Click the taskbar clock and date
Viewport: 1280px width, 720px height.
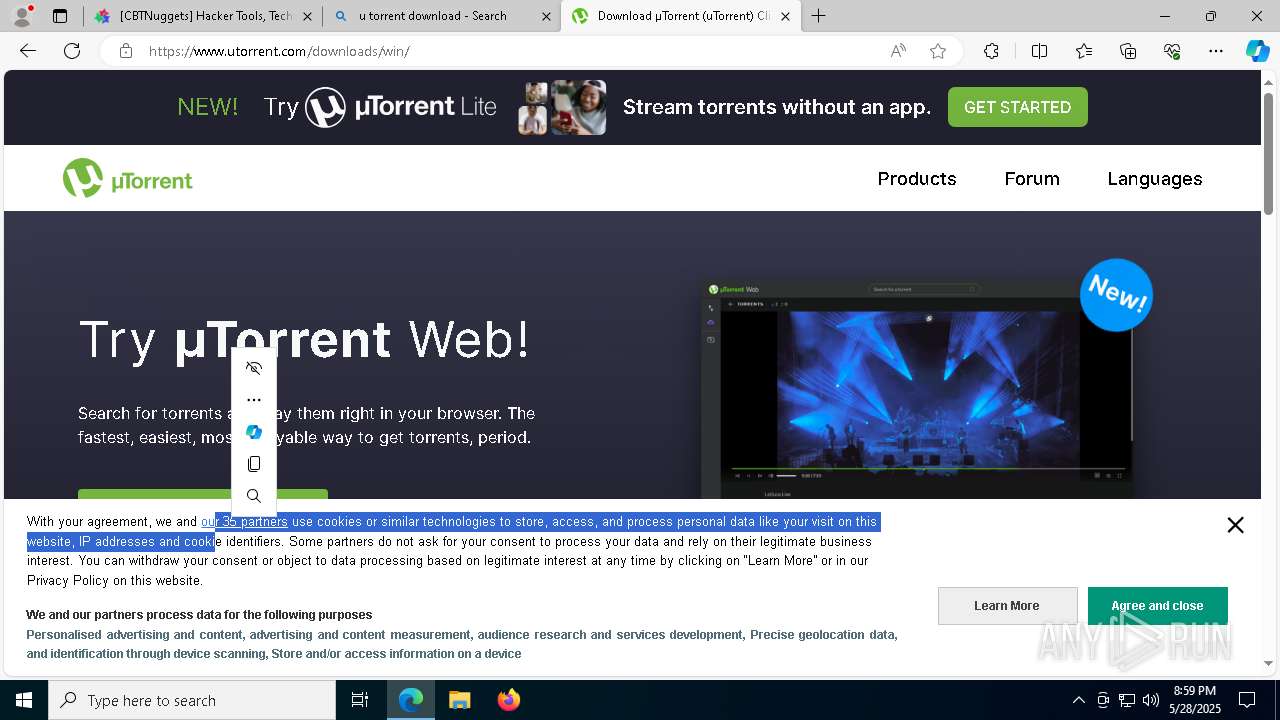click(x=1195, y=700)
